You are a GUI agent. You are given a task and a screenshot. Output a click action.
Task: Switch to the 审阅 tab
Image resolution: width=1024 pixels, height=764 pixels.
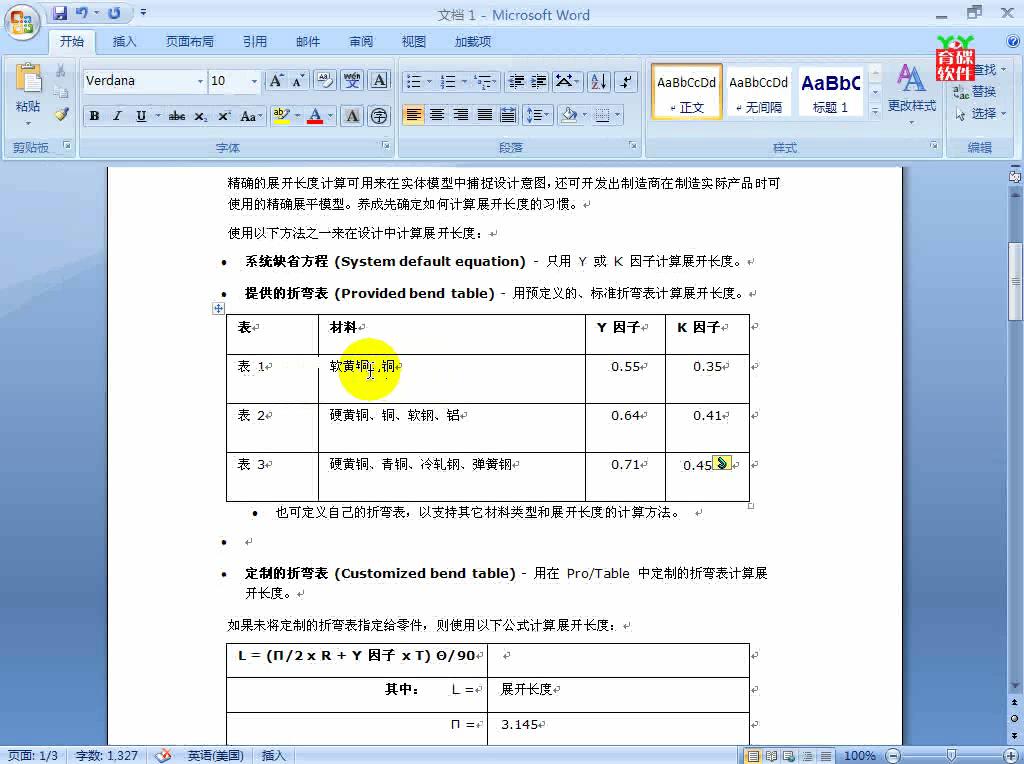click(361, 42)
